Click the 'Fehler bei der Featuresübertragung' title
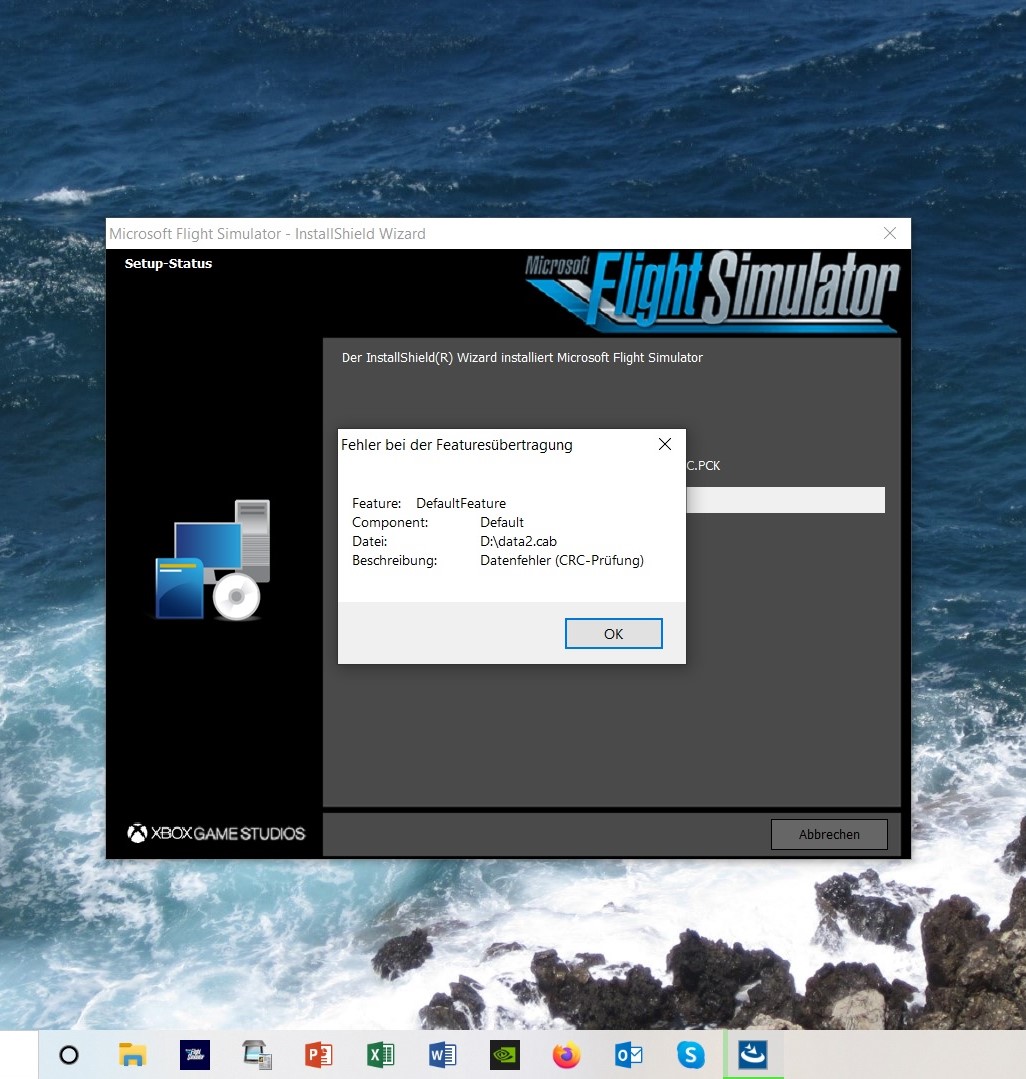The width and height of the screenshot is (1026, 1079). pos(457,445)
